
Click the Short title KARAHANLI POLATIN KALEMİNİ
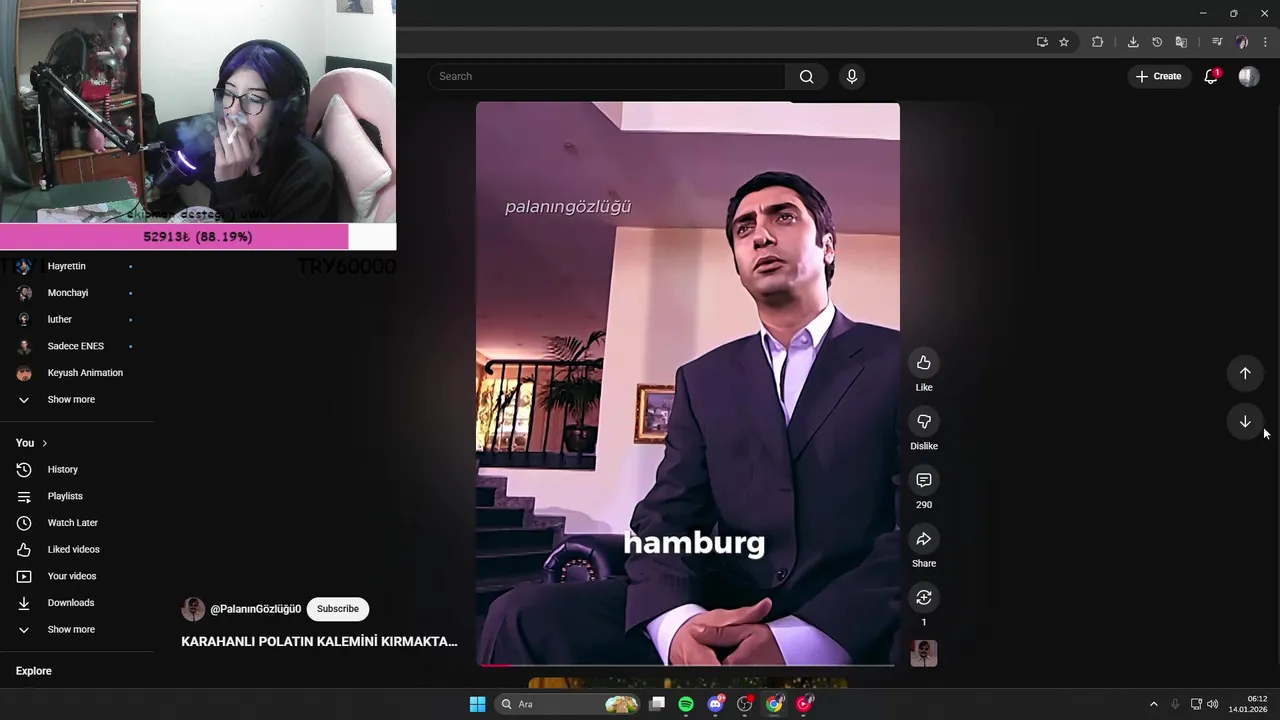[x=319, y=642]
